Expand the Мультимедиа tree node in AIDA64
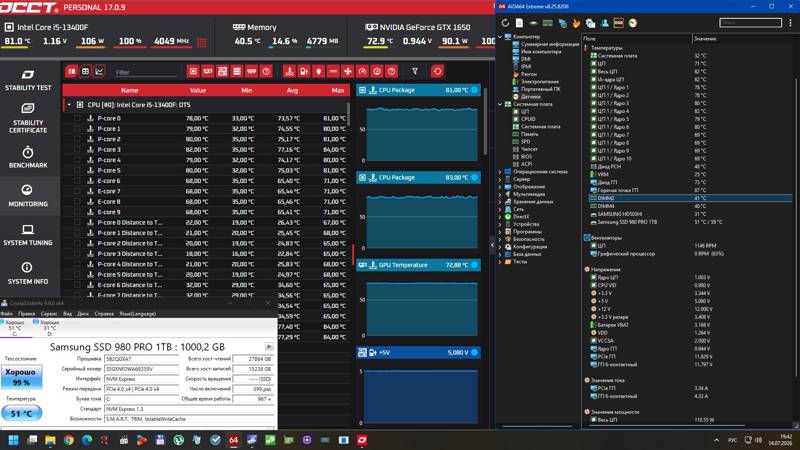The height and width of the screenshot is (450, 800). (x=500, y=194)
